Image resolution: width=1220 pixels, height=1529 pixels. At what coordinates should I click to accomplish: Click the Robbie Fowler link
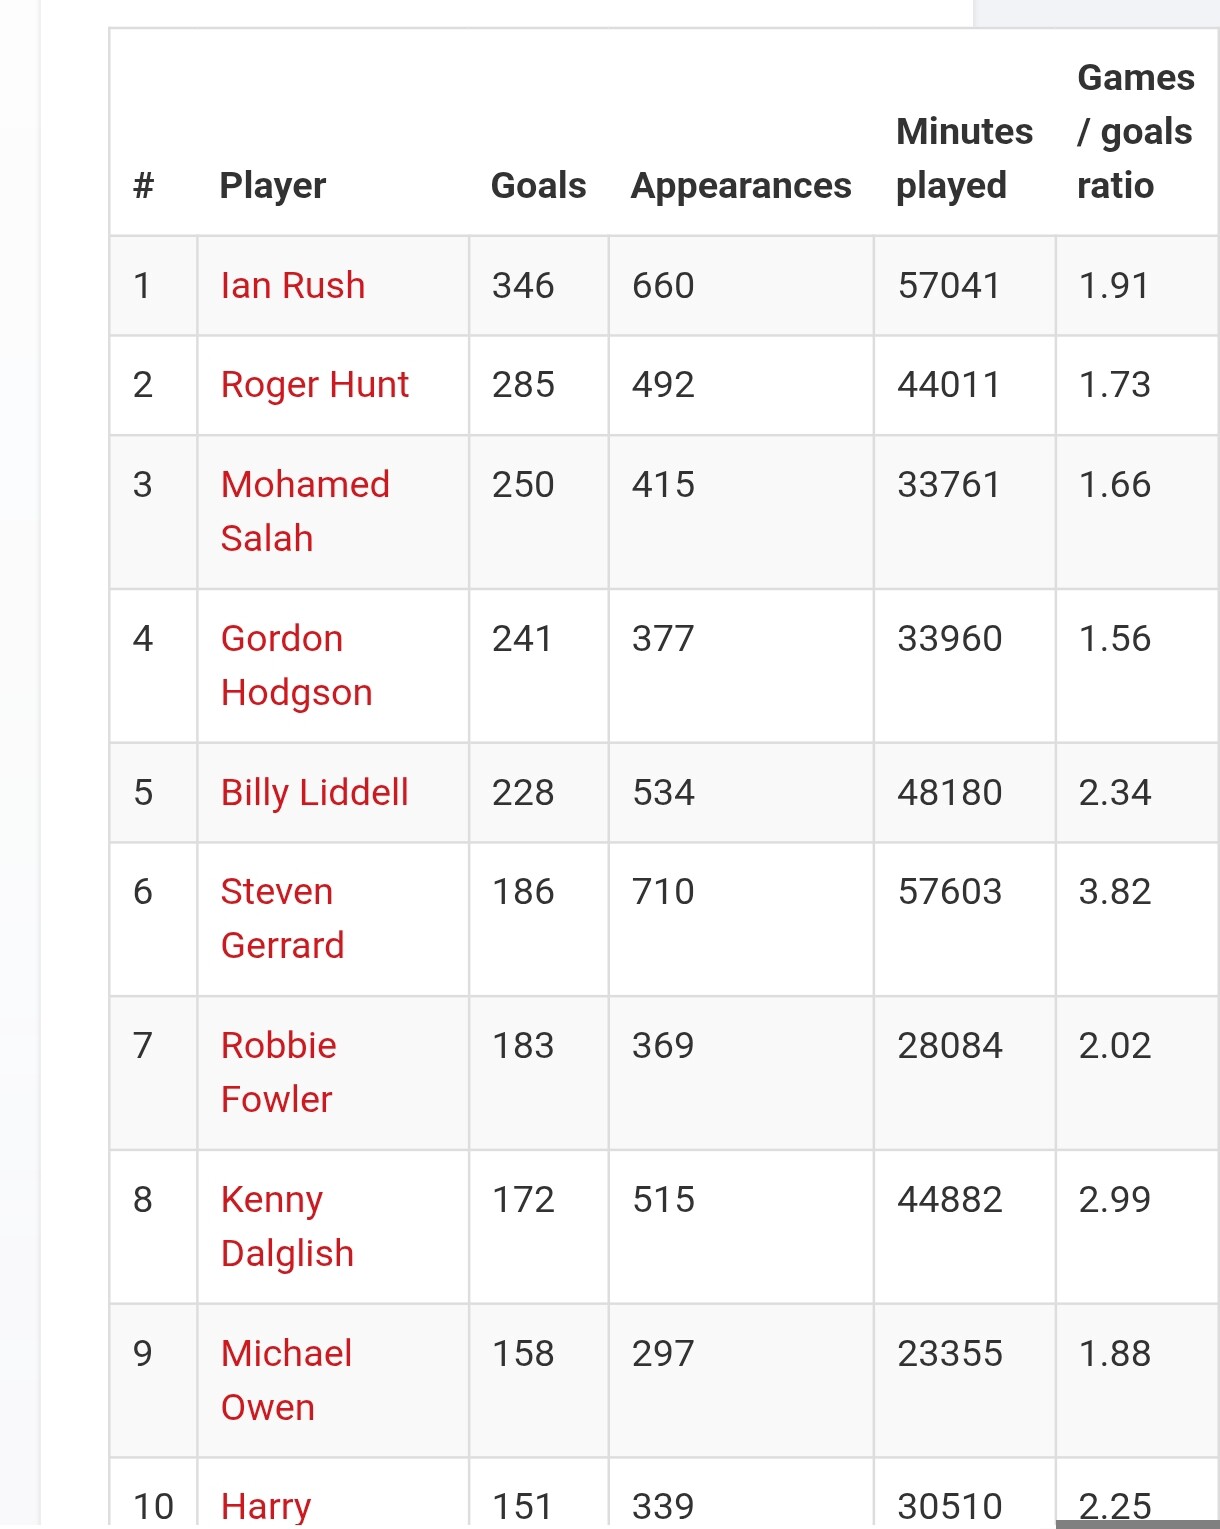pos(278,1046)
